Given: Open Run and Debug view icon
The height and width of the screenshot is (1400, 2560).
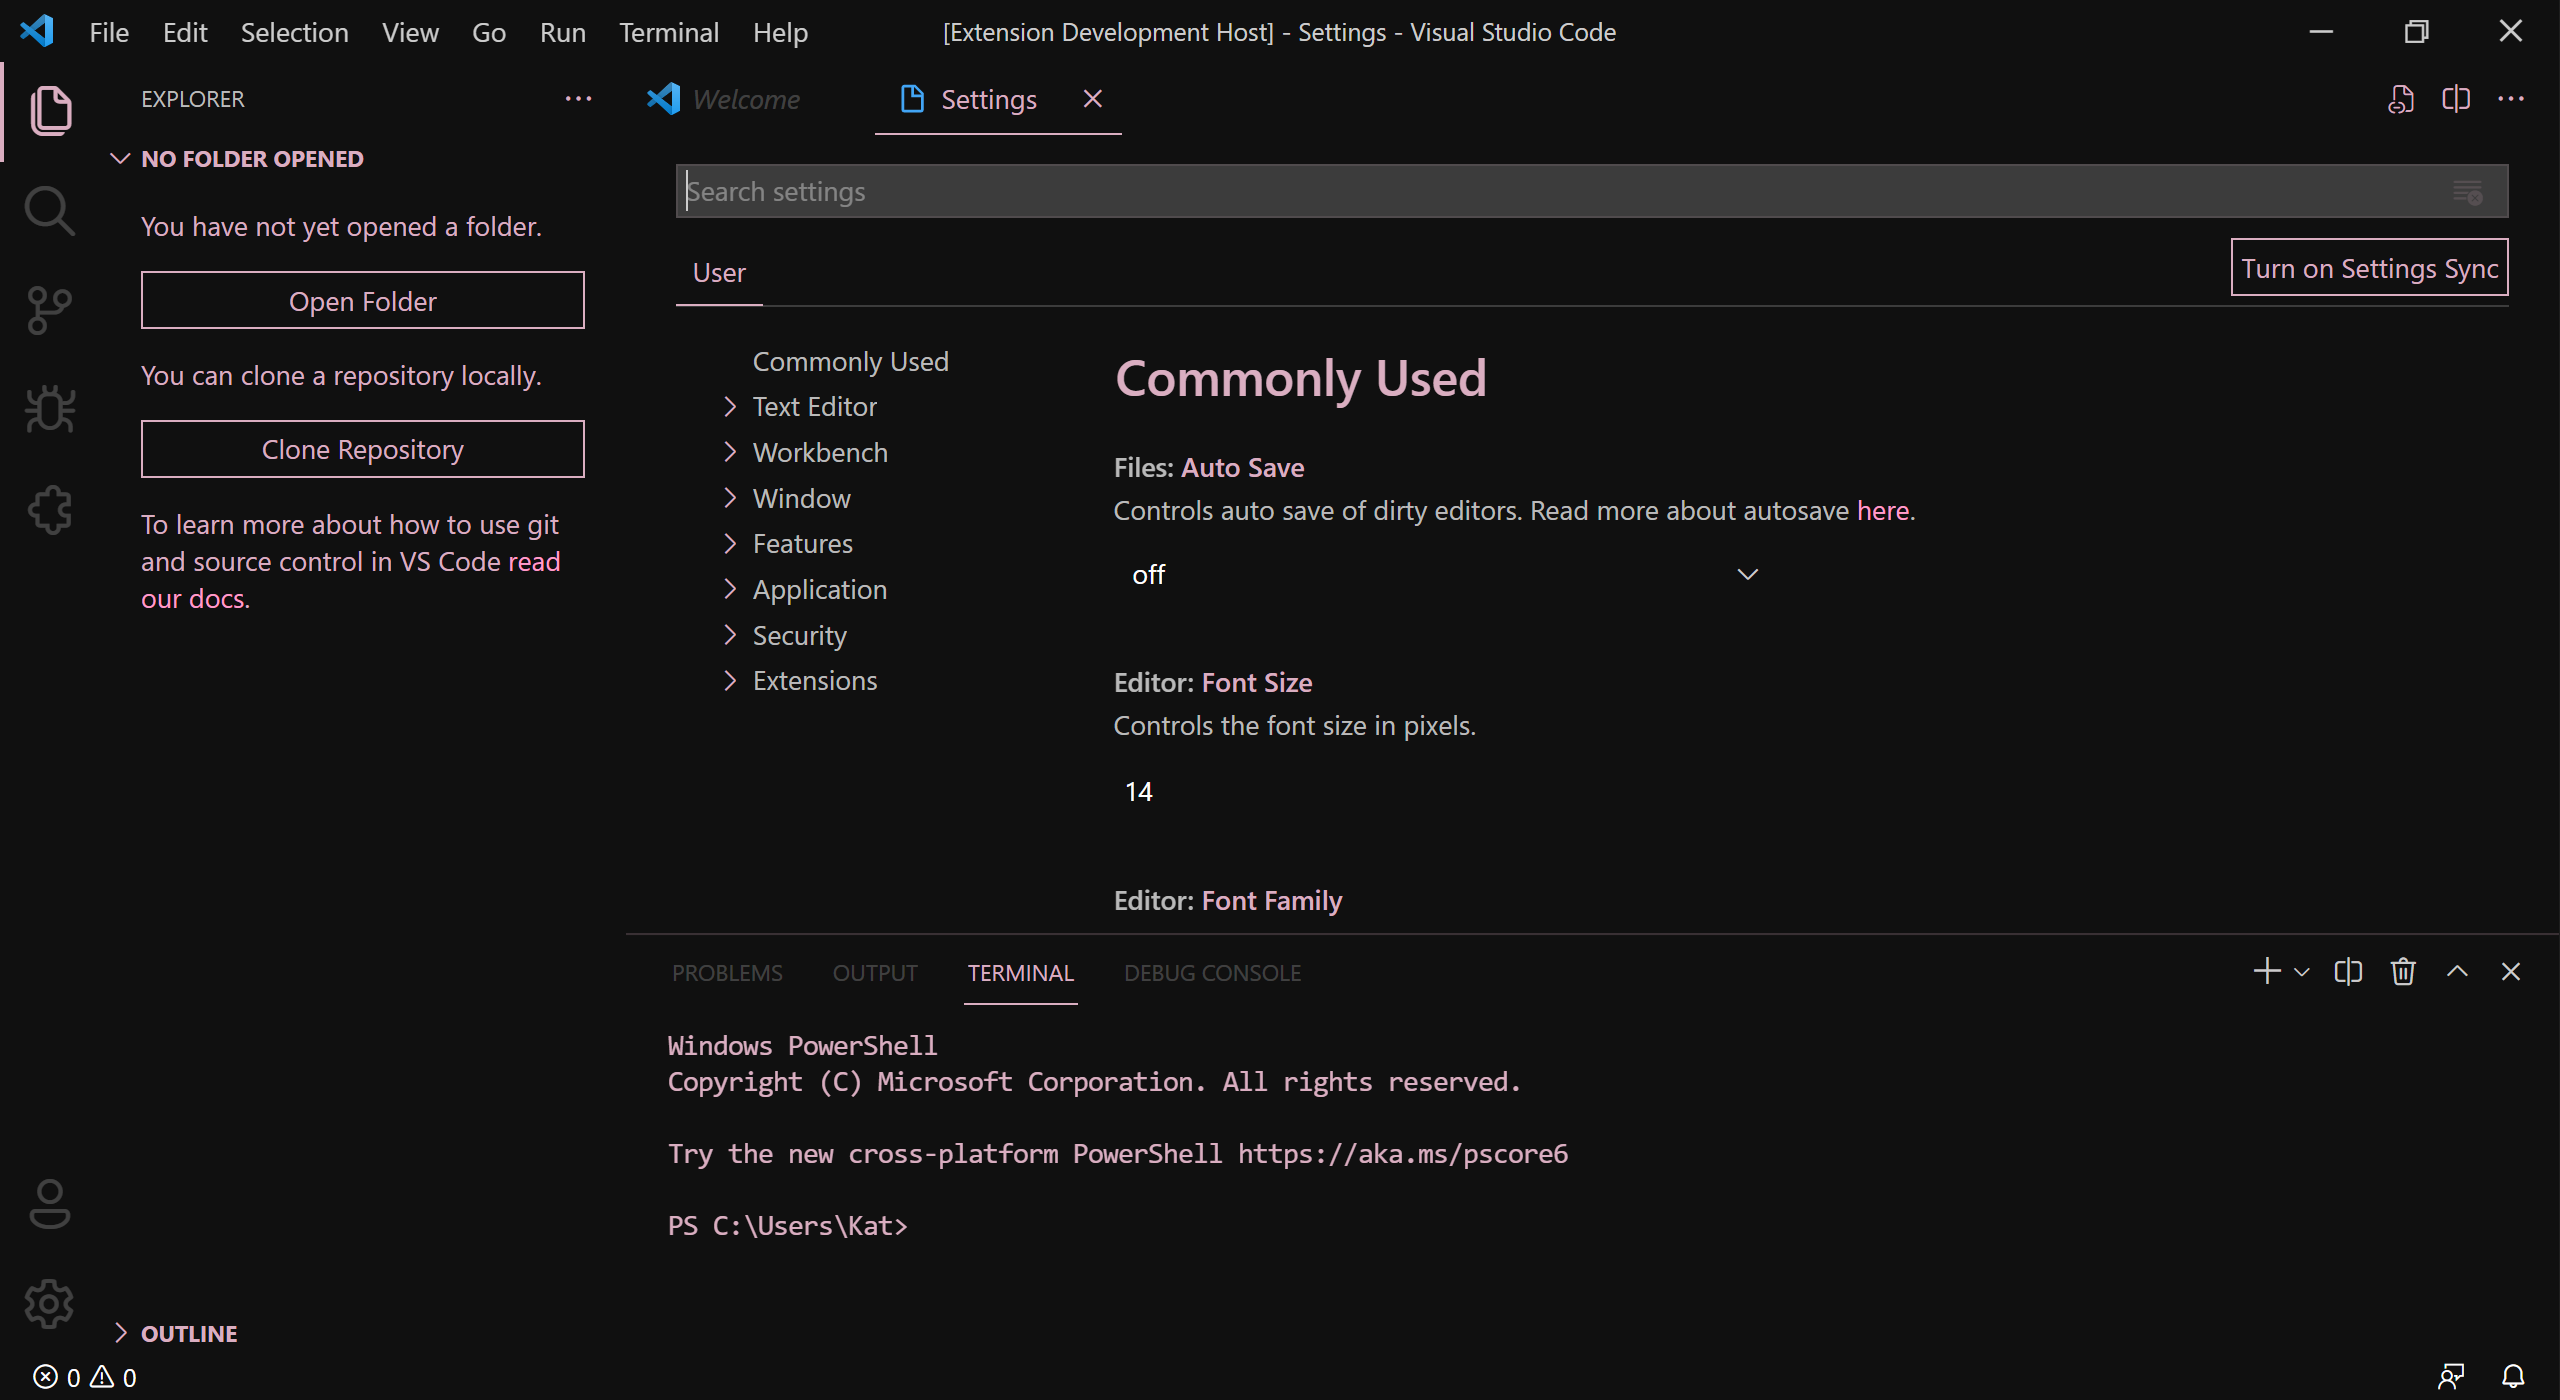Looking at the screenshot, I should [49, 410].
